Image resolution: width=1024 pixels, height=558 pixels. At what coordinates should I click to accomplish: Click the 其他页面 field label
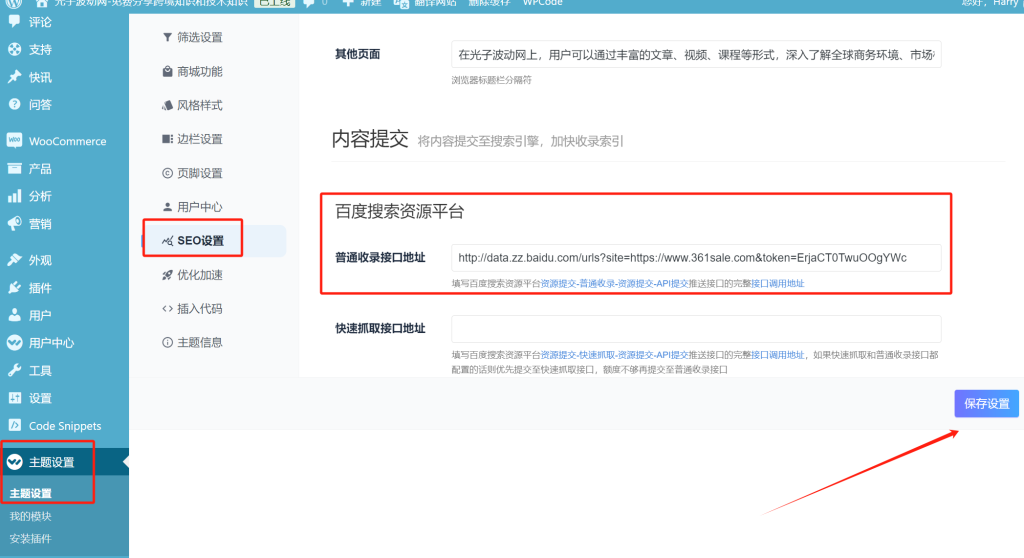point(357,54)
